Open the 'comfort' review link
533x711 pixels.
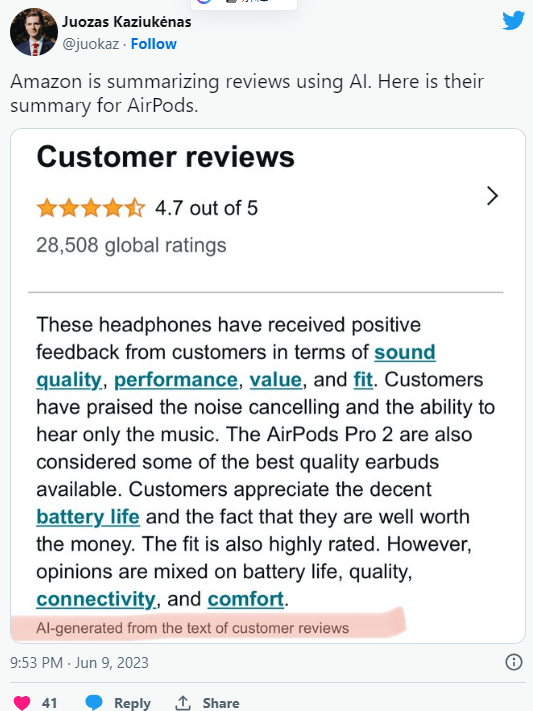(x=245, y=599)
